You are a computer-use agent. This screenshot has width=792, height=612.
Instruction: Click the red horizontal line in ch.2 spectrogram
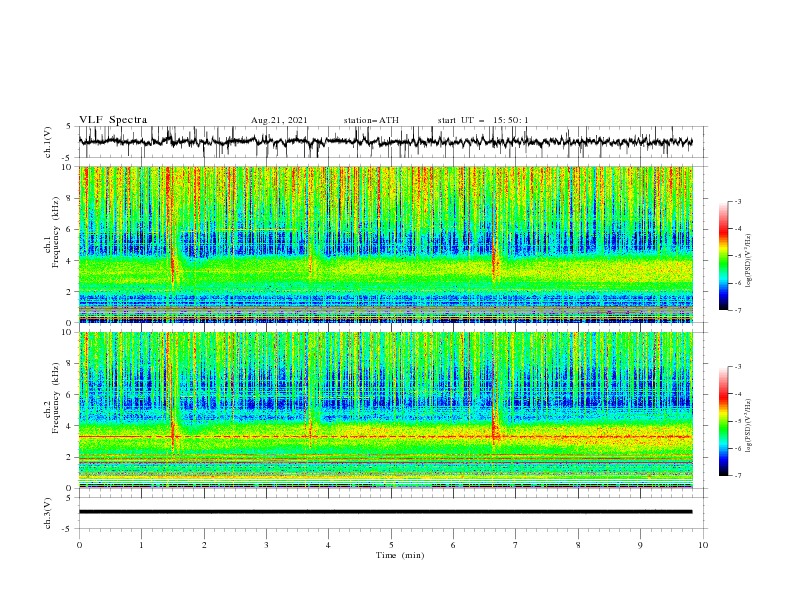click(385, 436)
